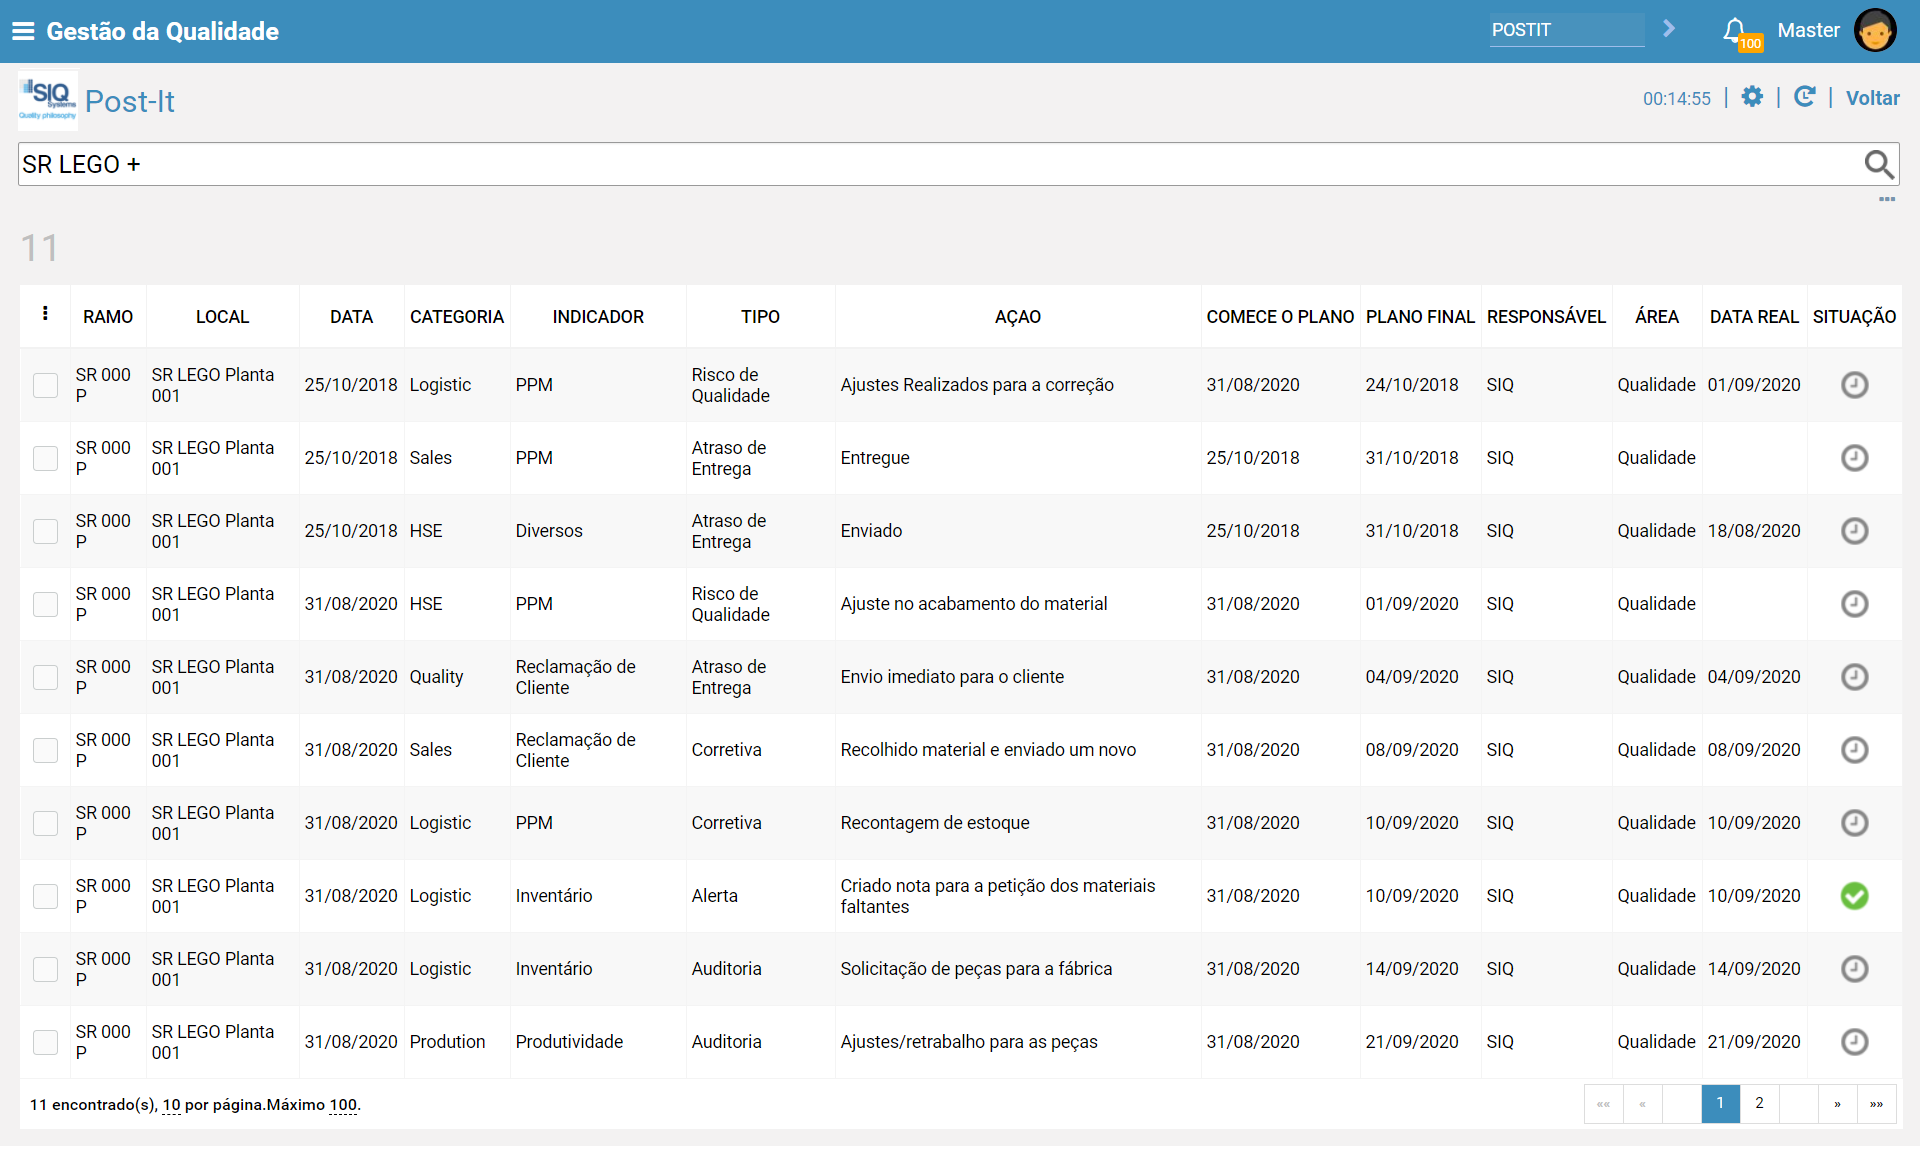Click the SIQ Systems logo
Image resolution: width=1920 pixels, height=1154 pixels.
tap(47, 100)
